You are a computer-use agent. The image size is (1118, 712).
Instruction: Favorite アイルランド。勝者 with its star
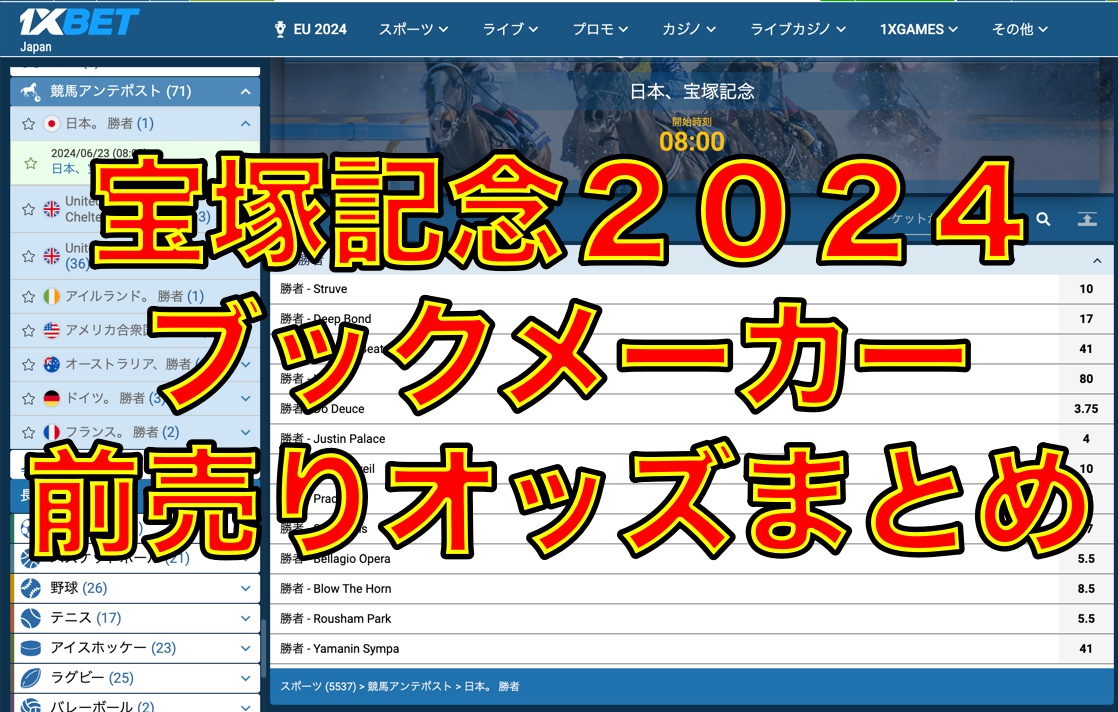coord(29,296)
